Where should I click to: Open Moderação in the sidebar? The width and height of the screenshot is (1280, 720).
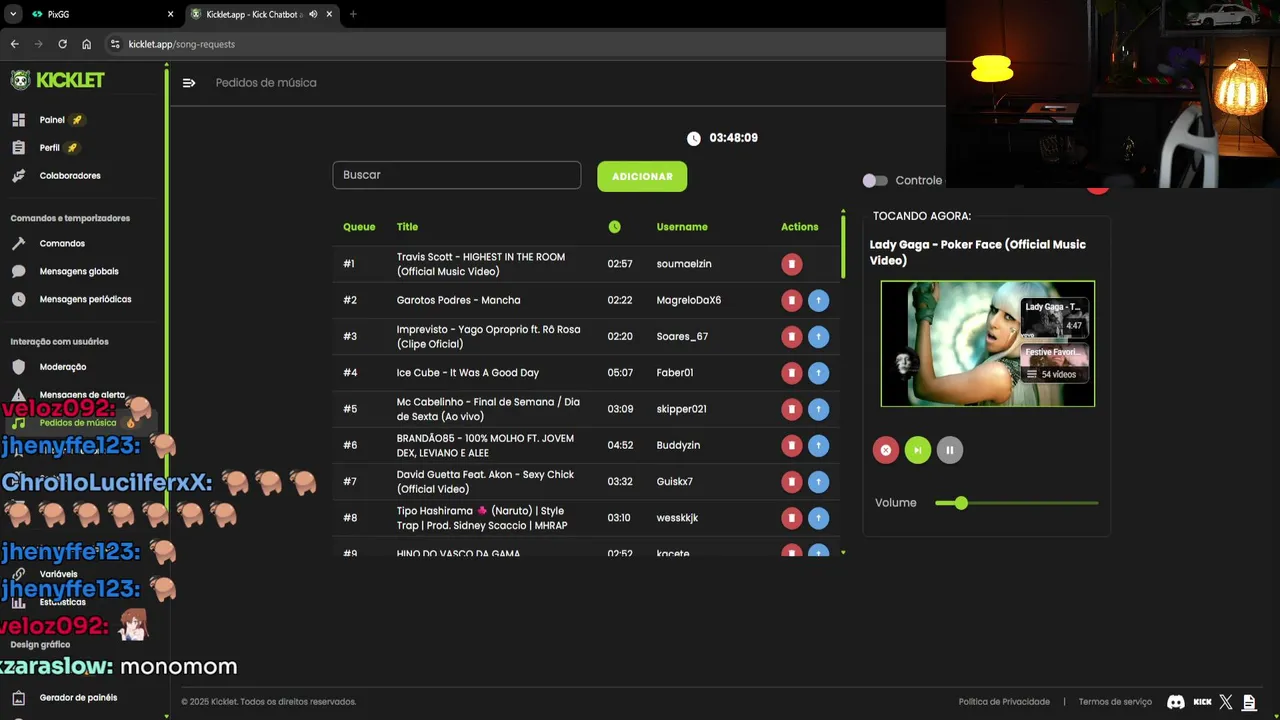(x=63, y=367)
